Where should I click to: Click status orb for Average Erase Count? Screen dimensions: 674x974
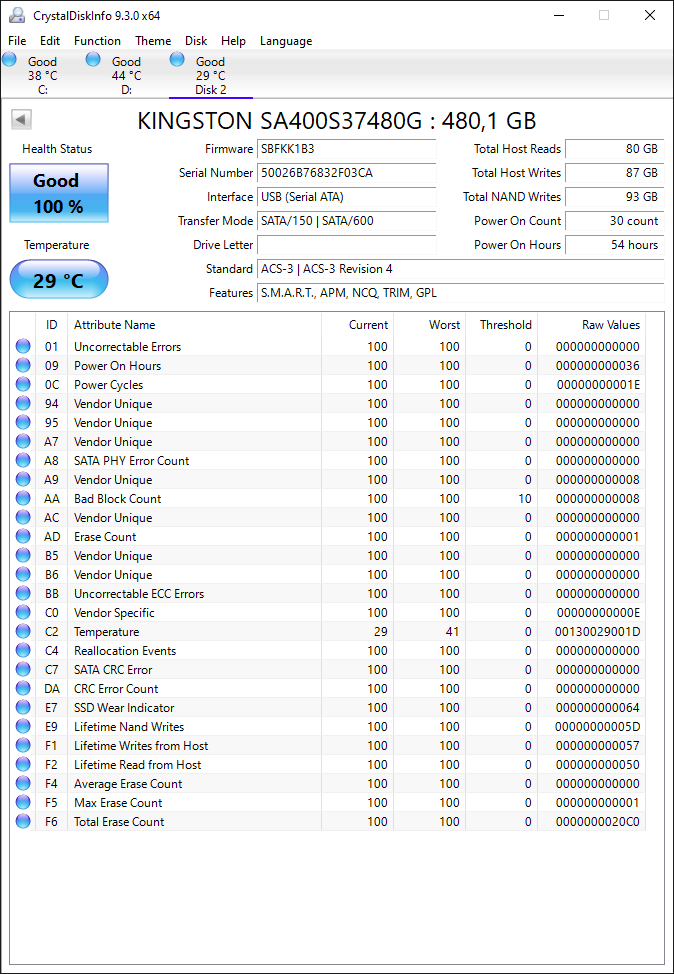pyautogui.click(x=23, y=783)
